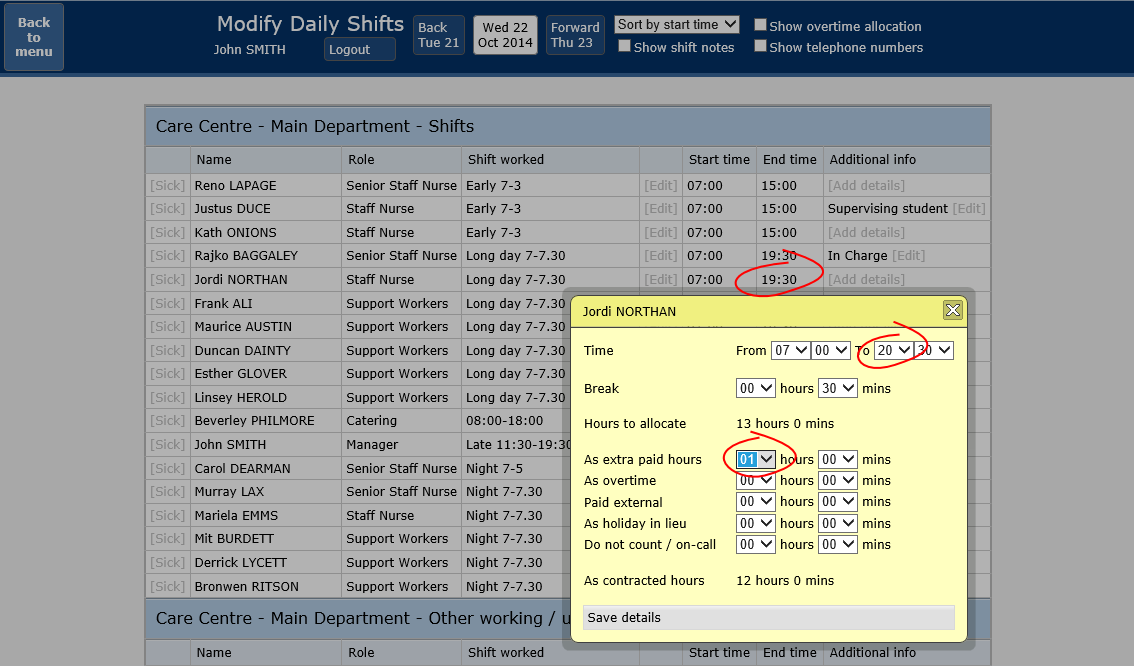This screenshot has height=666, width=1134.
Task: Open the Break minutes dropdown showing 30
Action: (837, 388)
